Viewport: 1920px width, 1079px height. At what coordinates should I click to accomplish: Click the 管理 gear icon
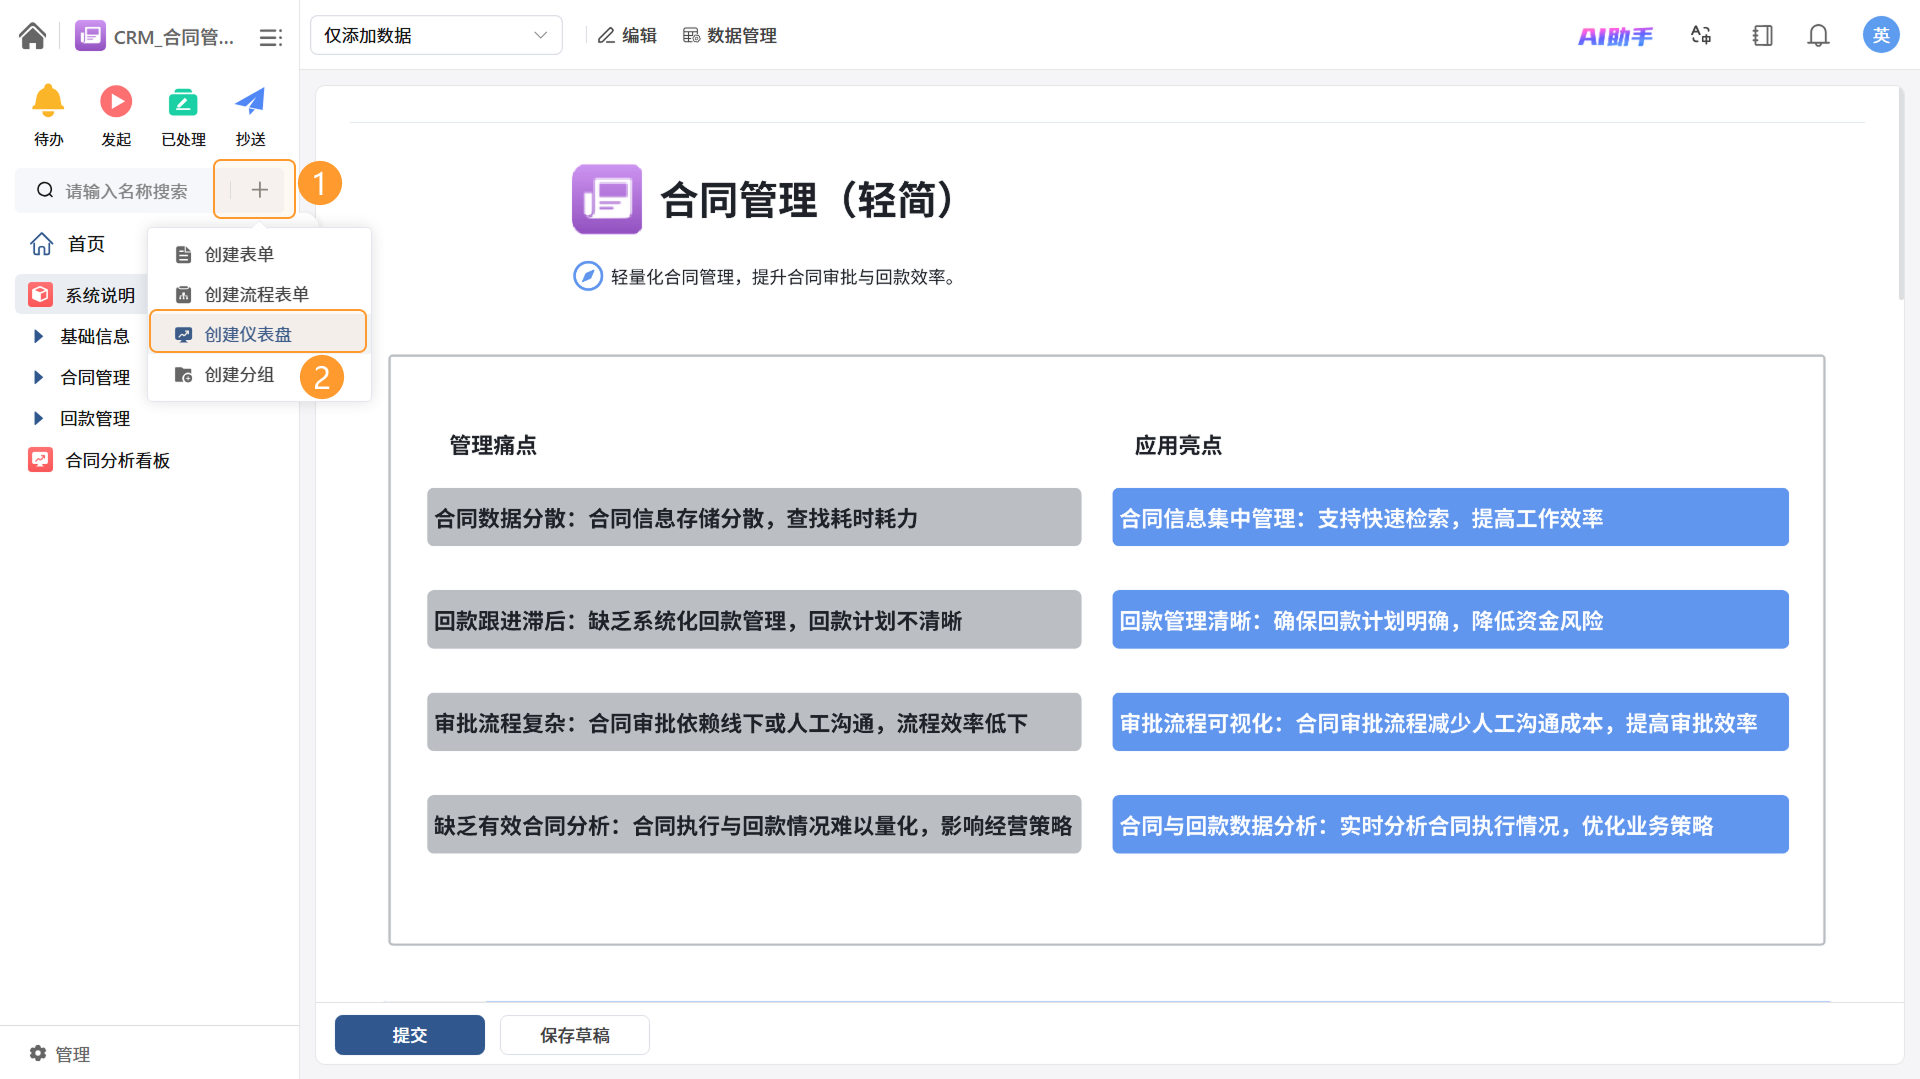point(38,1053)
